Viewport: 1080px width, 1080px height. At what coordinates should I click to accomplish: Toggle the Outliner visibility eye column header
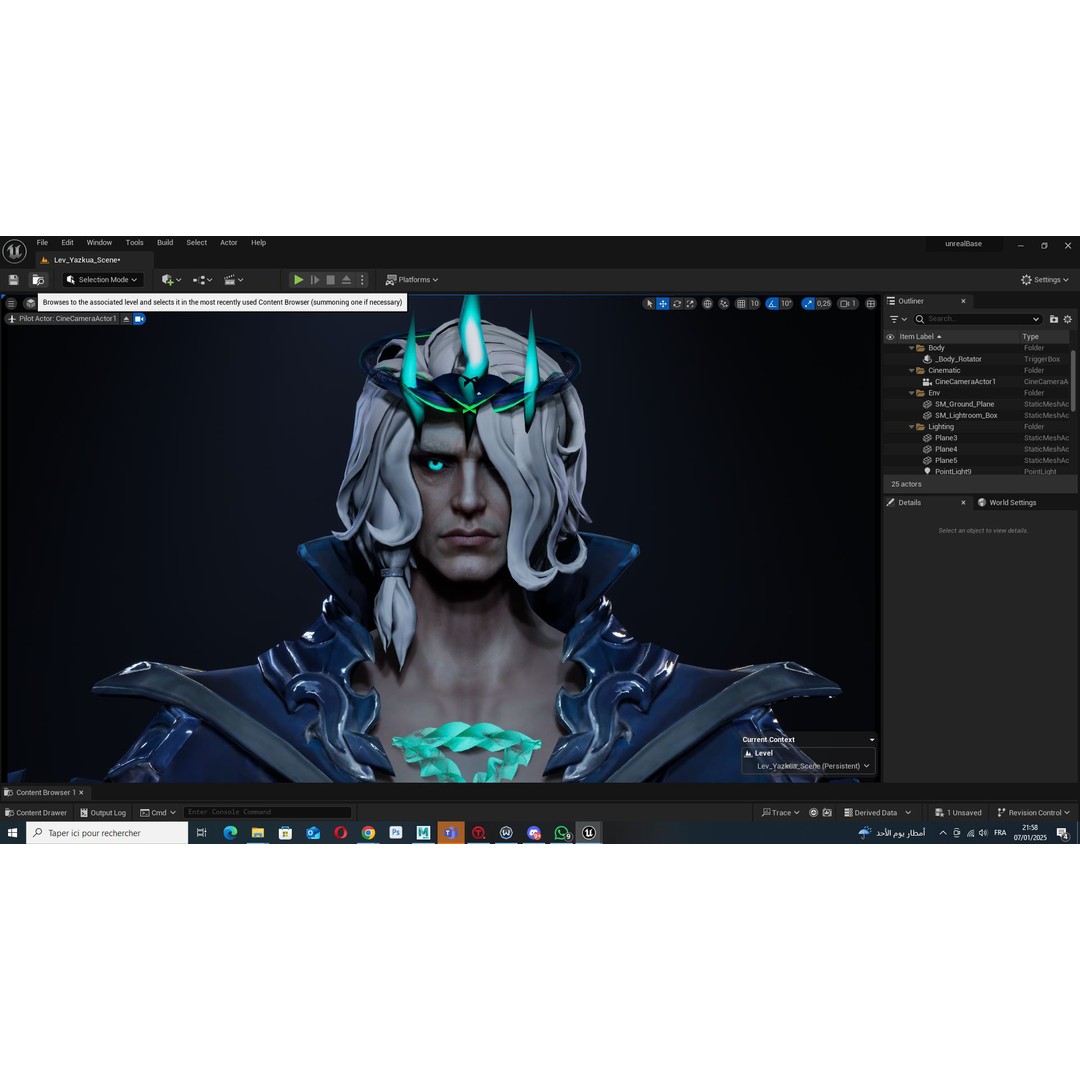[890, 337]
